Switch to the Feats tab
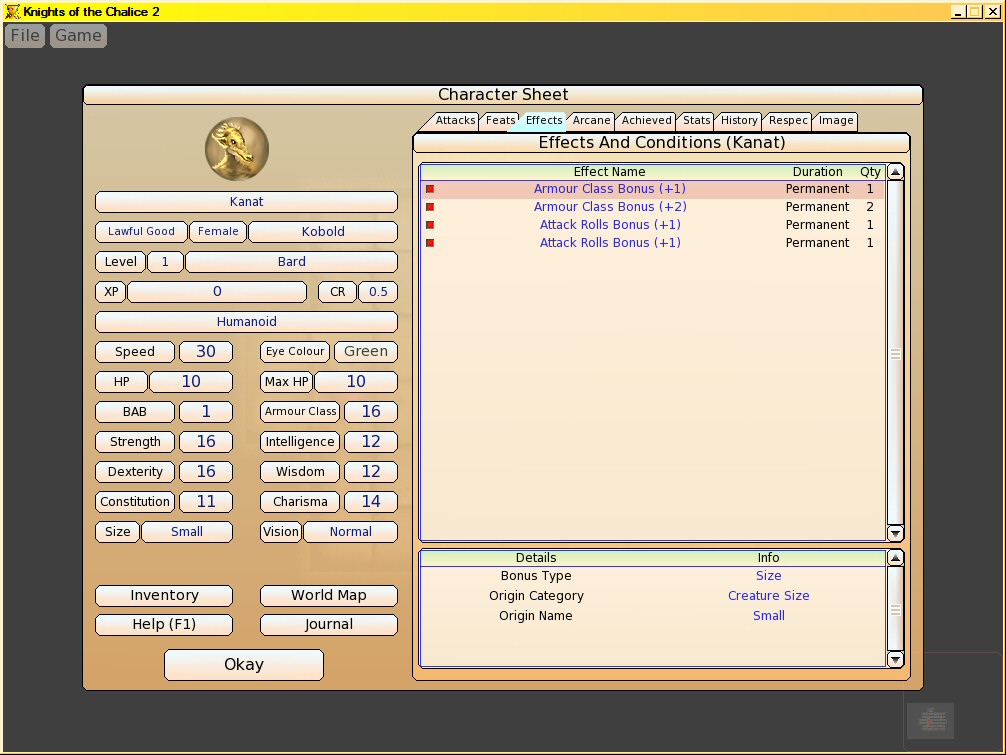The height and width of the screenshot is (755, 1006). pos(500,121)
